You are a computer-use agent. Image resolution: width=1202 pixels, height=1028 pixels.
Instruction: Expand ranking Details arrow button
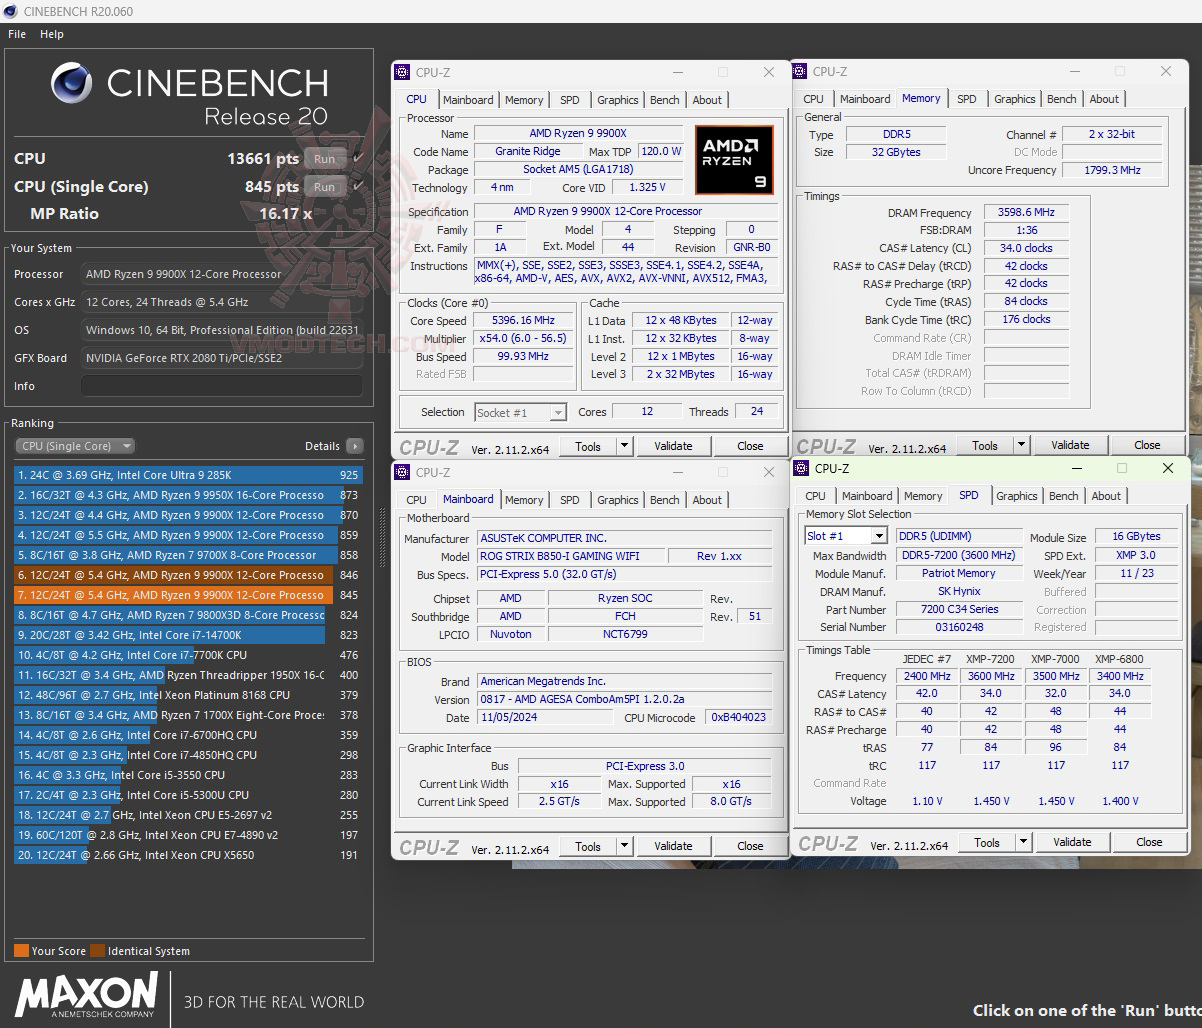click(355, 446)
